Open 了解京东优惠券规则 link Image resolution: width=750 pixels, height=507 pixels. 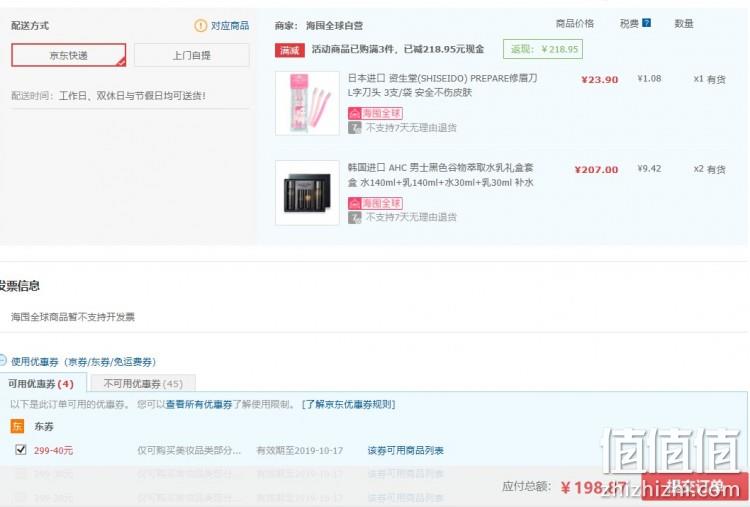pos(348,405)
